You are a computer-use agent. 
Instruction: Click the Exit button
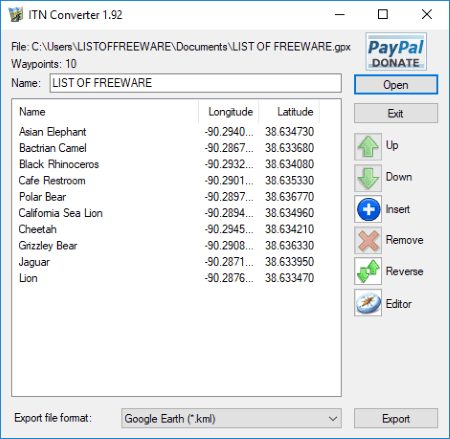[x=396, y=113]
